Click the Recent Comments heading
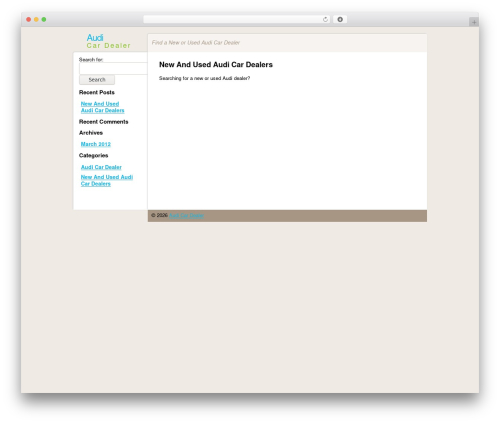This screenshot has width=500, height=423. 103,122
